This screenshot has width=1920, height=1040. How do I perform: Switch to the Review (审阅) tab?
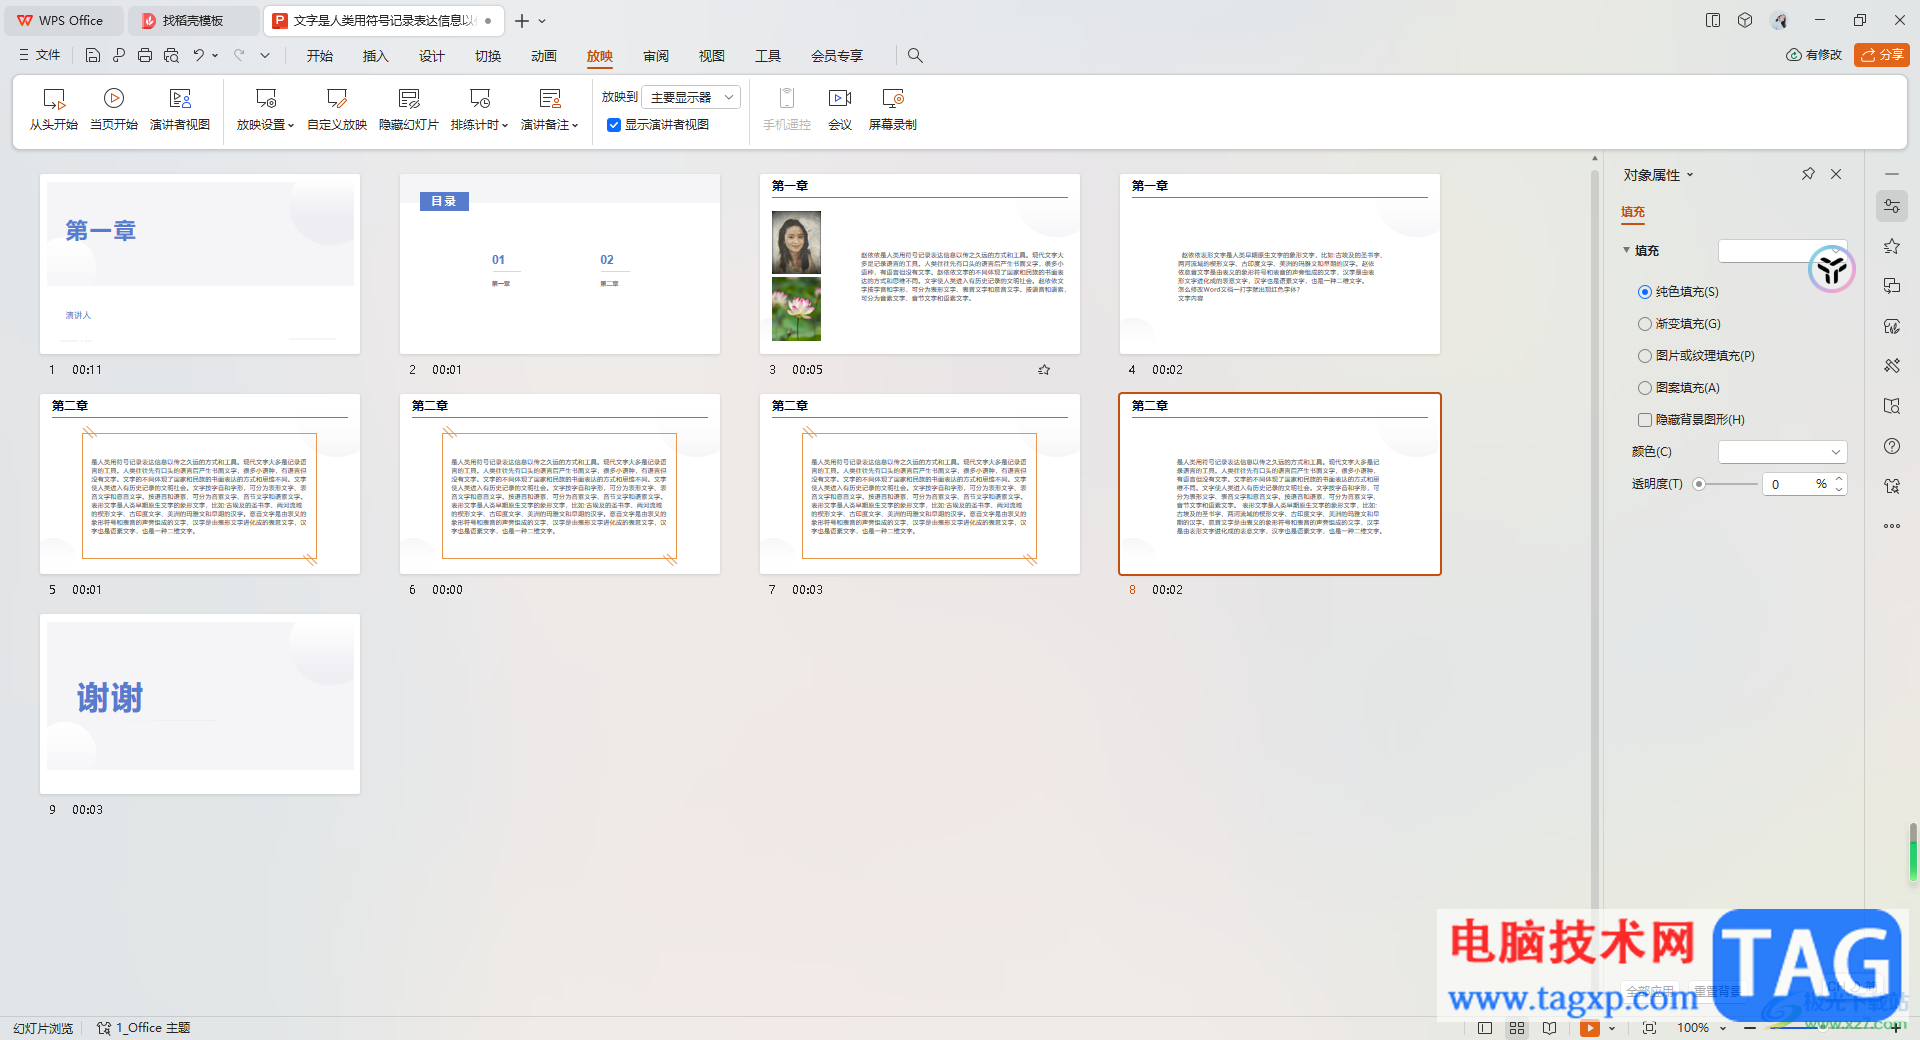pos(656,56)
